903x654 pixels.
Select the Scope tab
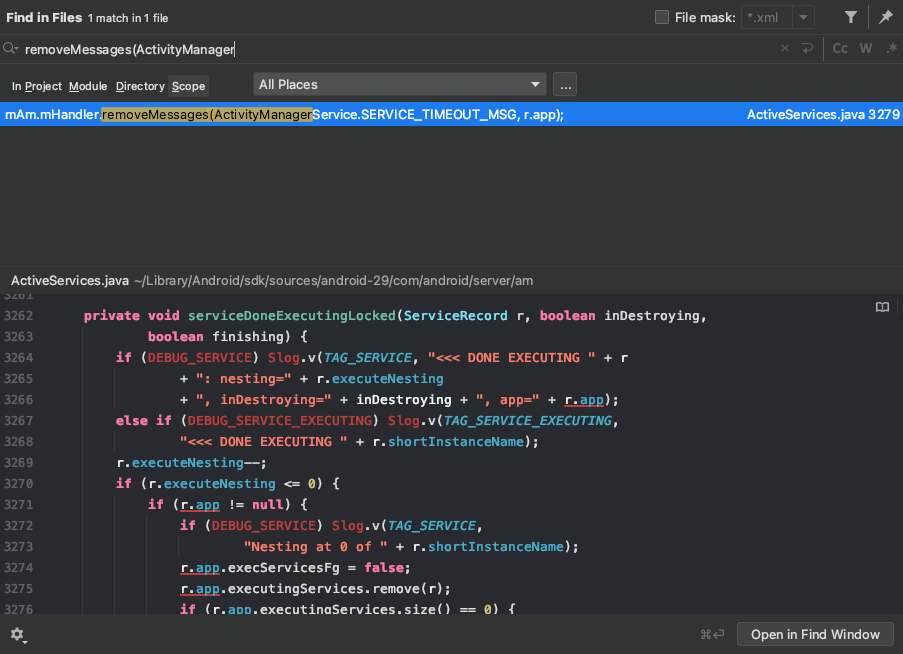point(188,86)
